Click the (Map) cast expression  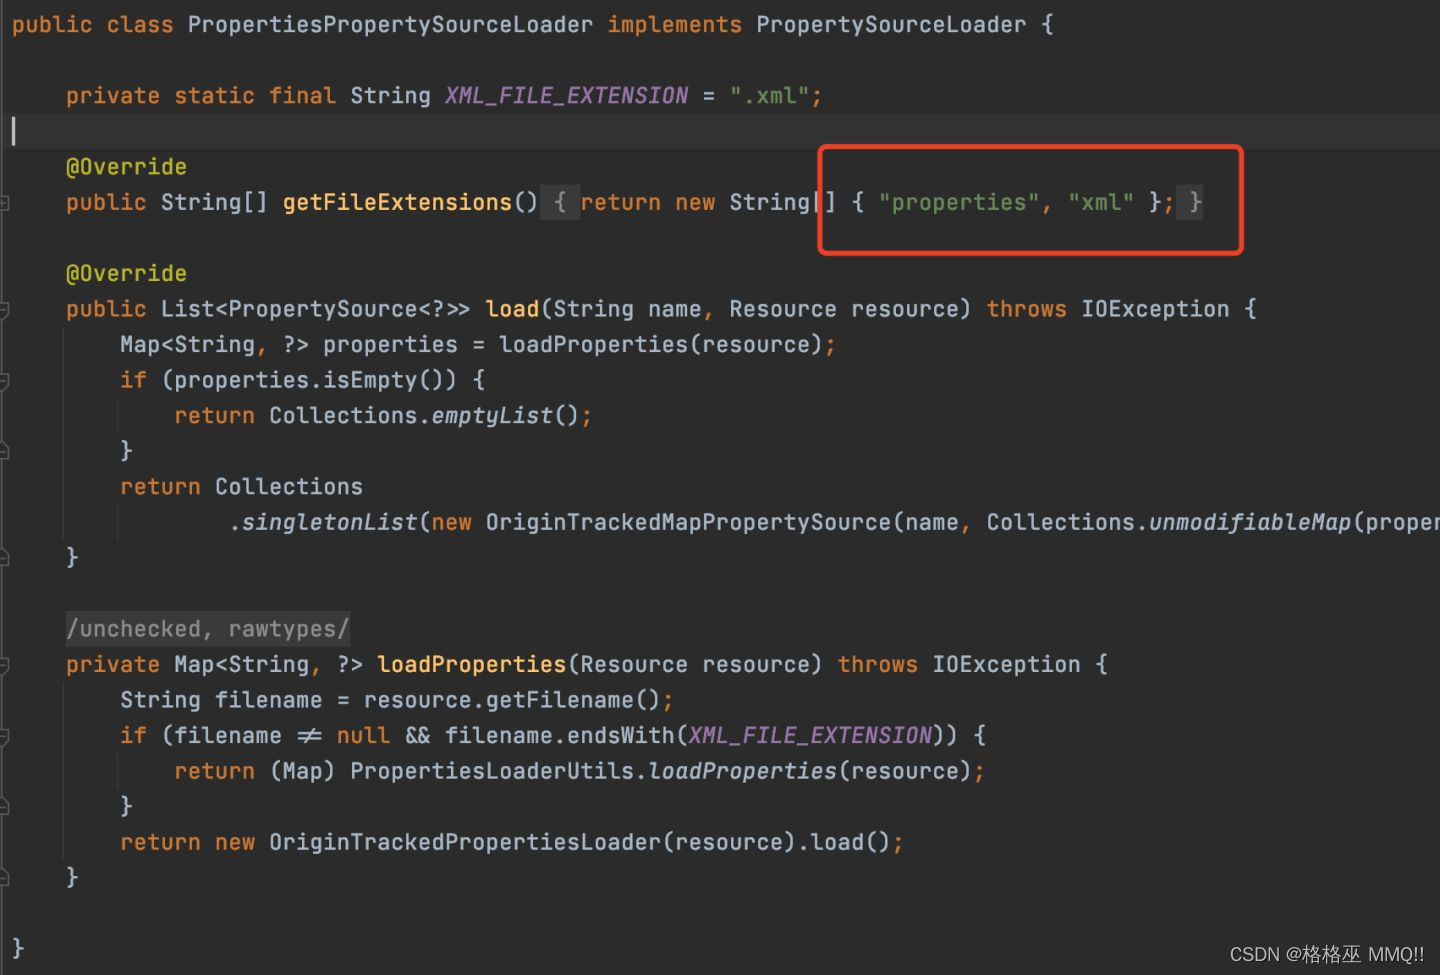(302, 771)
